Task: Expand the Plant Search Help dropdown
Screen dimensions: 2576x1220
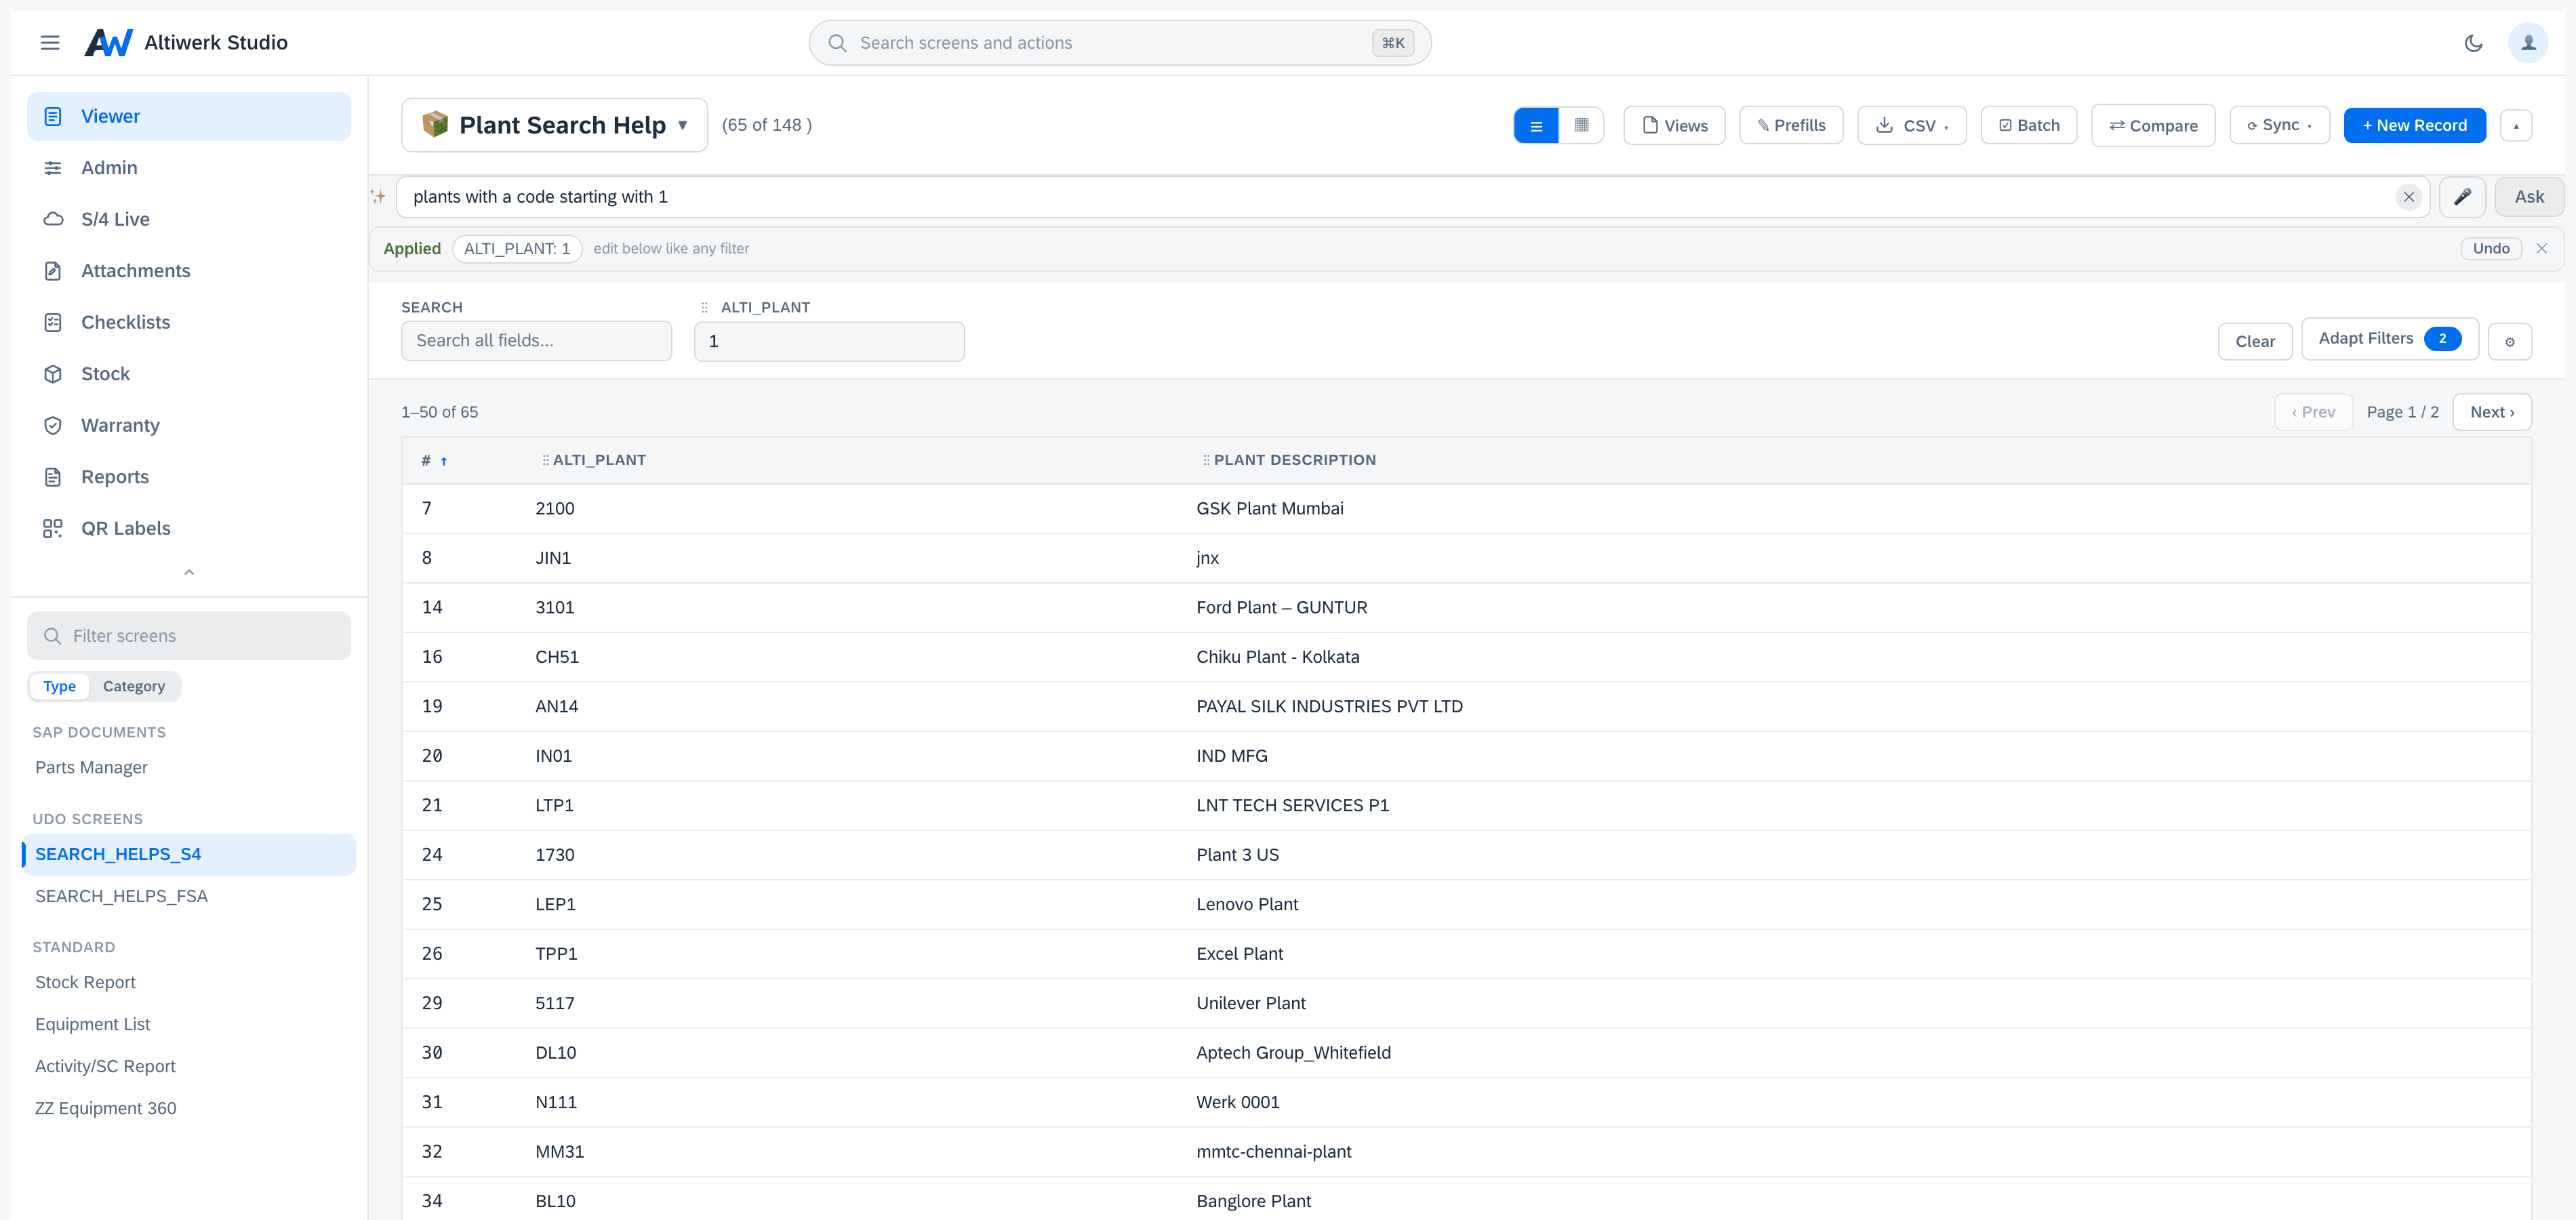Action: (x=555, y=125)
